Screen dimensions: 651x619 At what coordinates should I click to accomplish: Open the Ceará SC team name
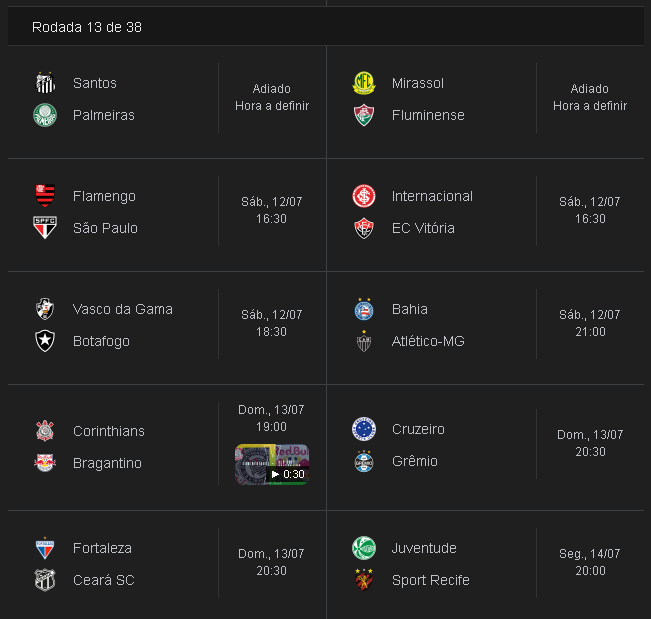[104, 580]
